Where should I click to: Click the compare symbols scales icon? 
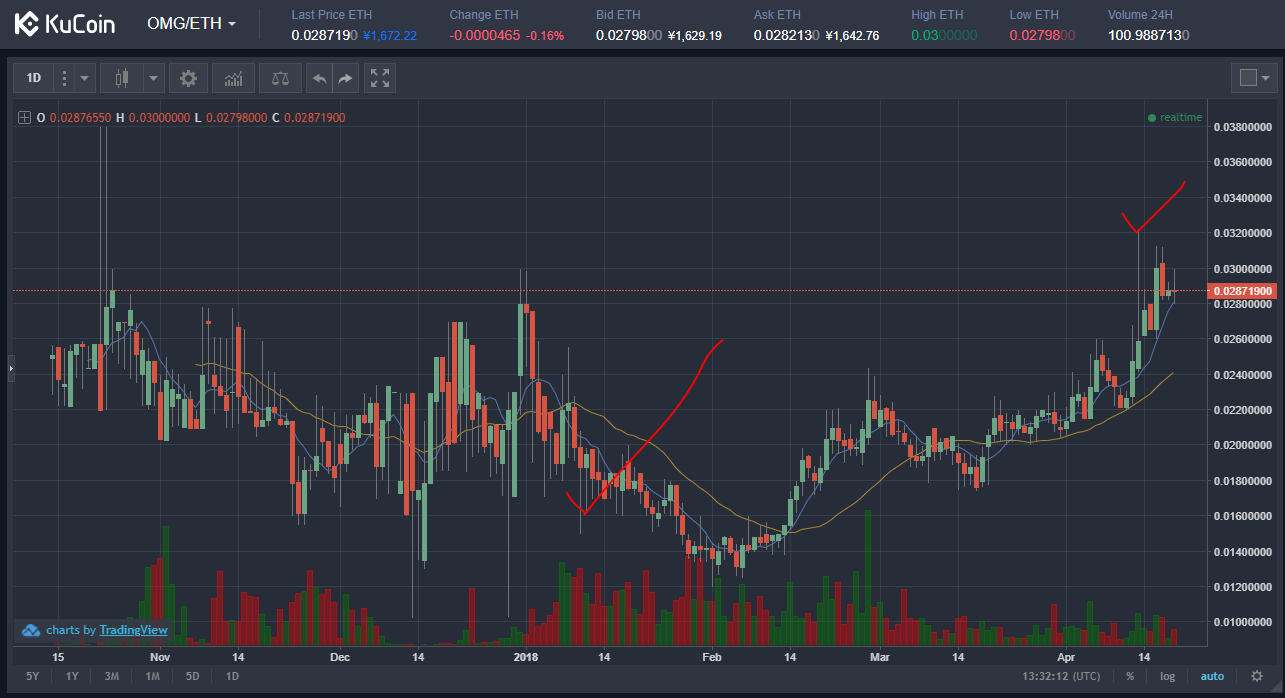pyautogui.click(x=279, y=78)
